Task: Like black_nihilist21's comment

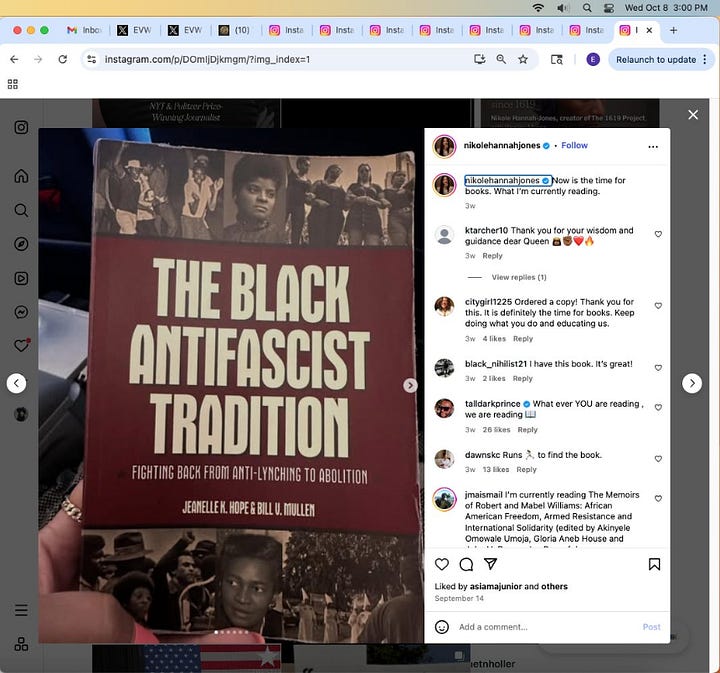Action: (x=658, y=368)
